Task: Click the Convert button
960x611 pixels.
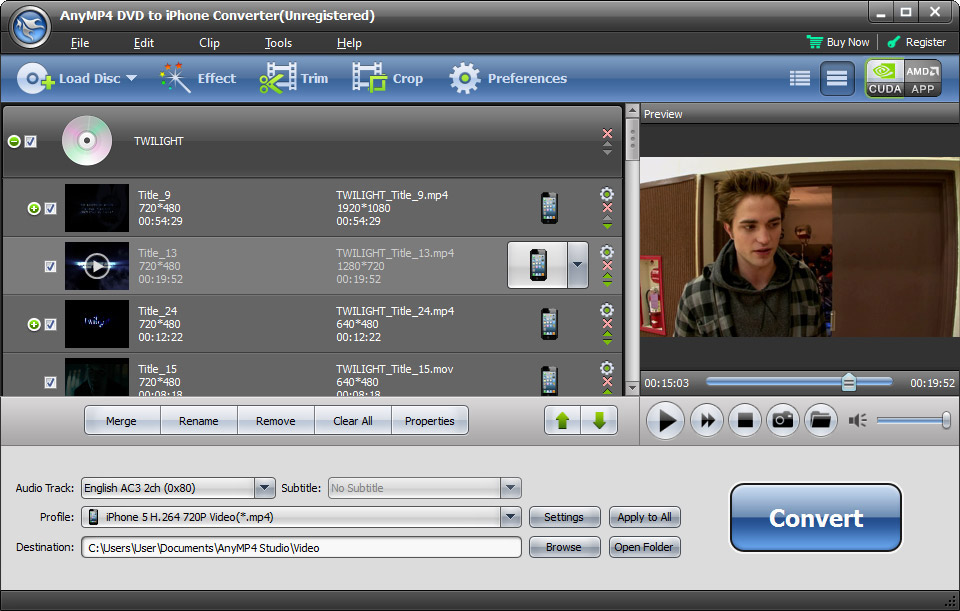Action: coord(816,518)
